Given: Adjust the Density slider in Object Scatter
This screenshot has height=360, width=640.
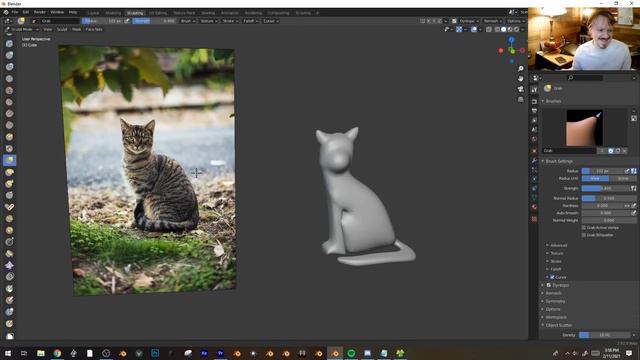Looking at the screenshot, I should (x=605, y=335).
